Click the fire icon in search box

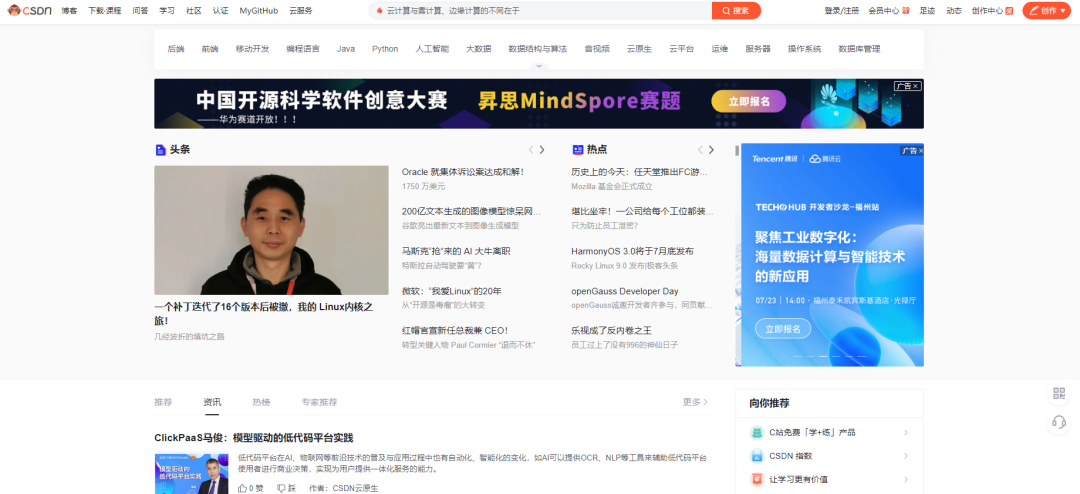(379, 10)
